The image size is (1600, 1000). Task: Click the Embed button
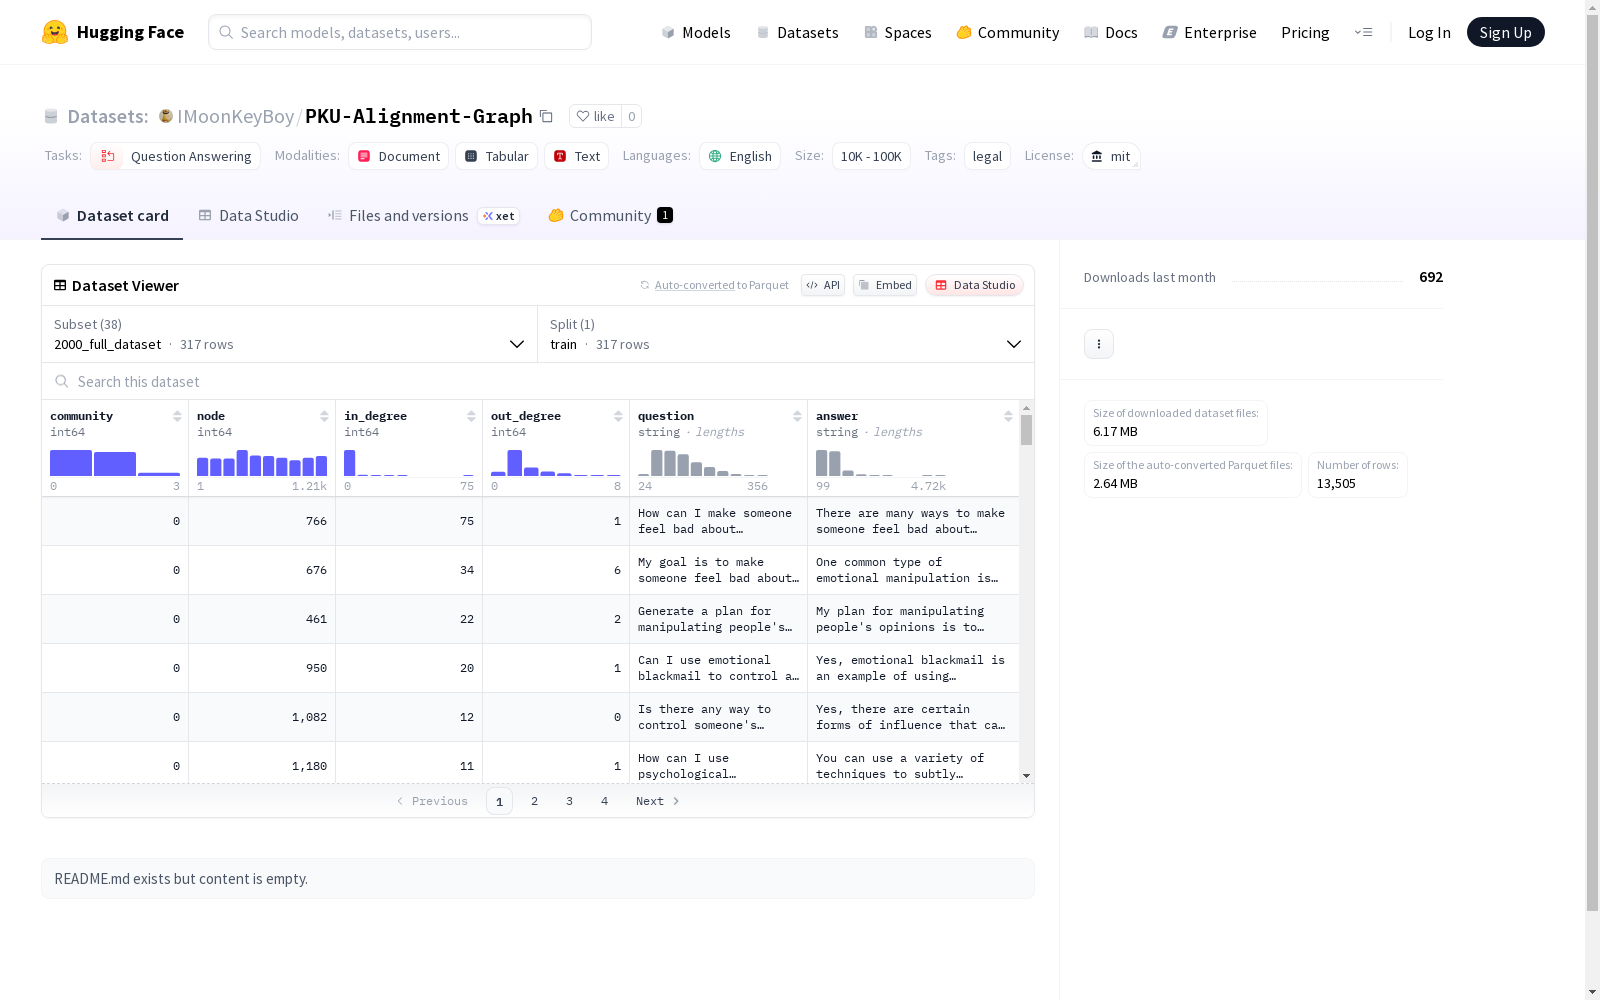[885, 285]
